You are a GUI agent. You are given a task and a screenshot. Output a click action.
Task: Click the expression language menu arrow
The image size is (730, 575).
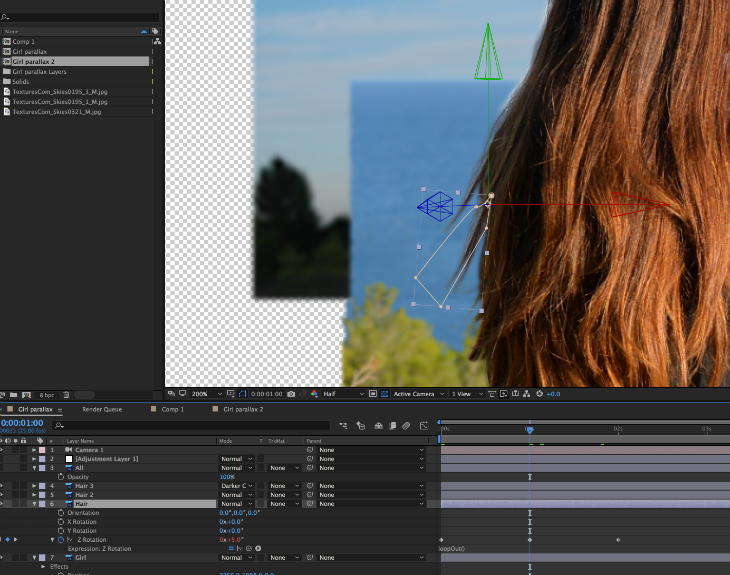pos(258,548)
